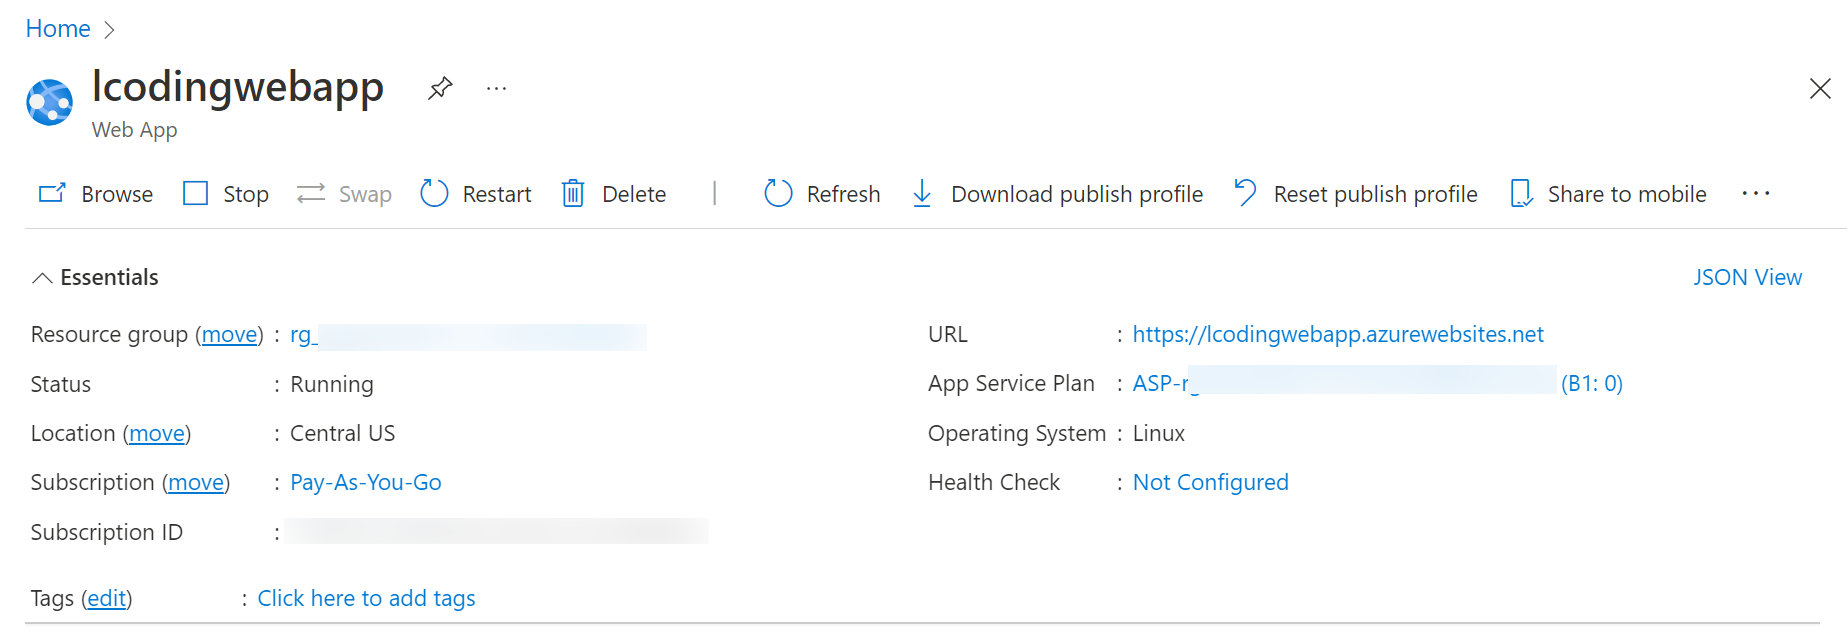Click the Download publish profile arrow icon
Screen dimensions: 1847x638
pyautogui.click(x=922, y=193)
